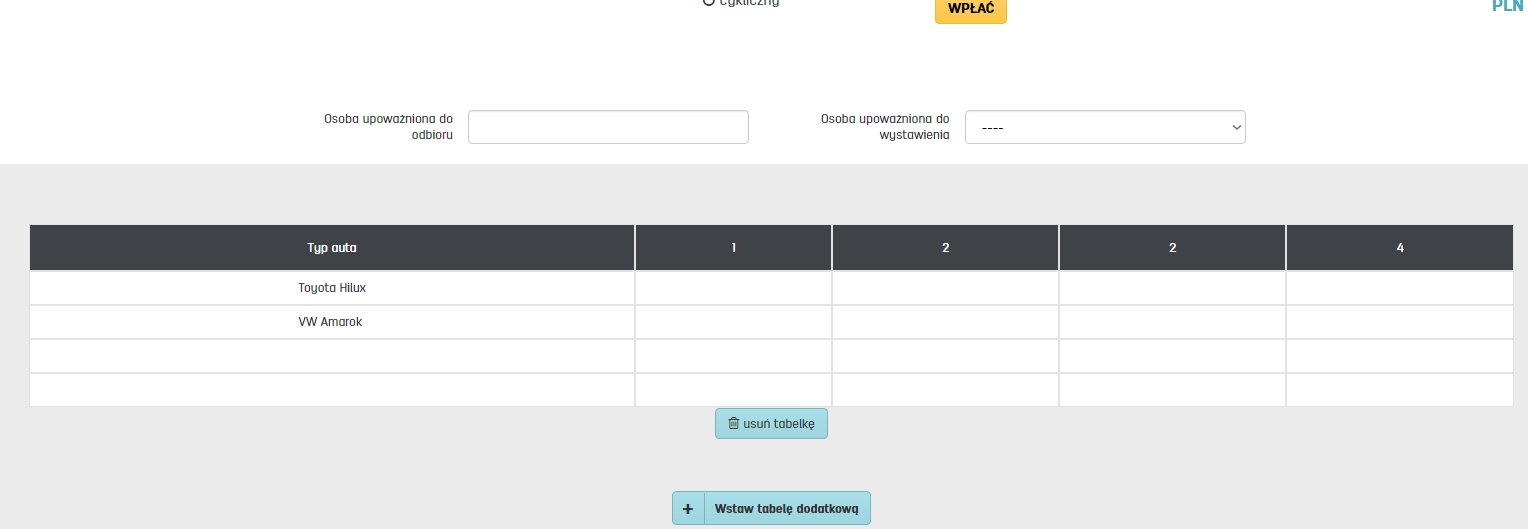Click the column header labeled 1
This screenshot has height=529, width=1528.
tap(733, 247)
